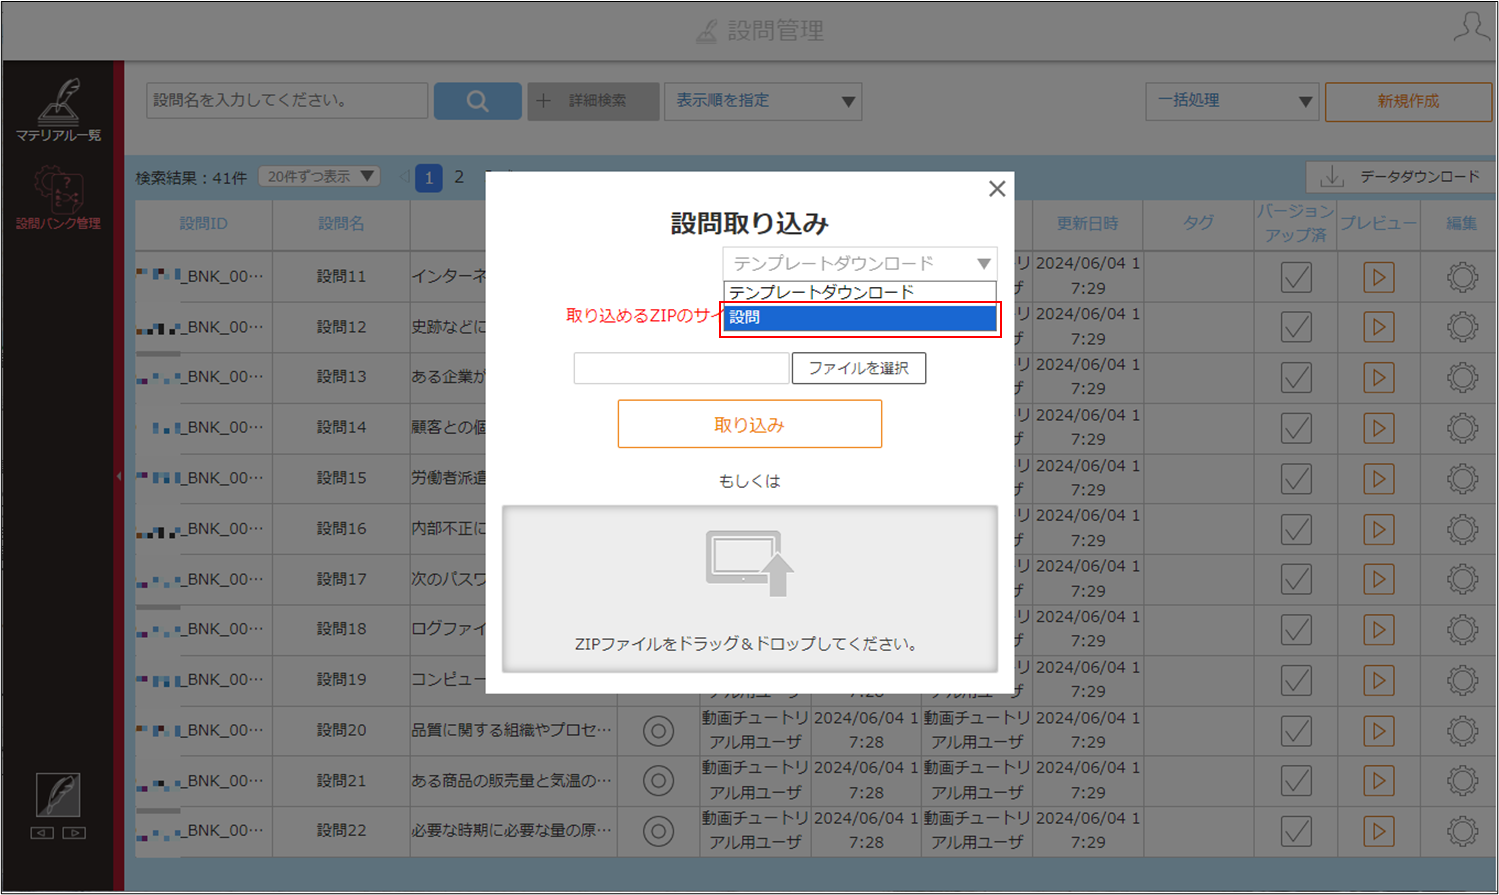Open the マテリアル一覧 sidebar icon
1499x895 pixels.
pos(58,110)
